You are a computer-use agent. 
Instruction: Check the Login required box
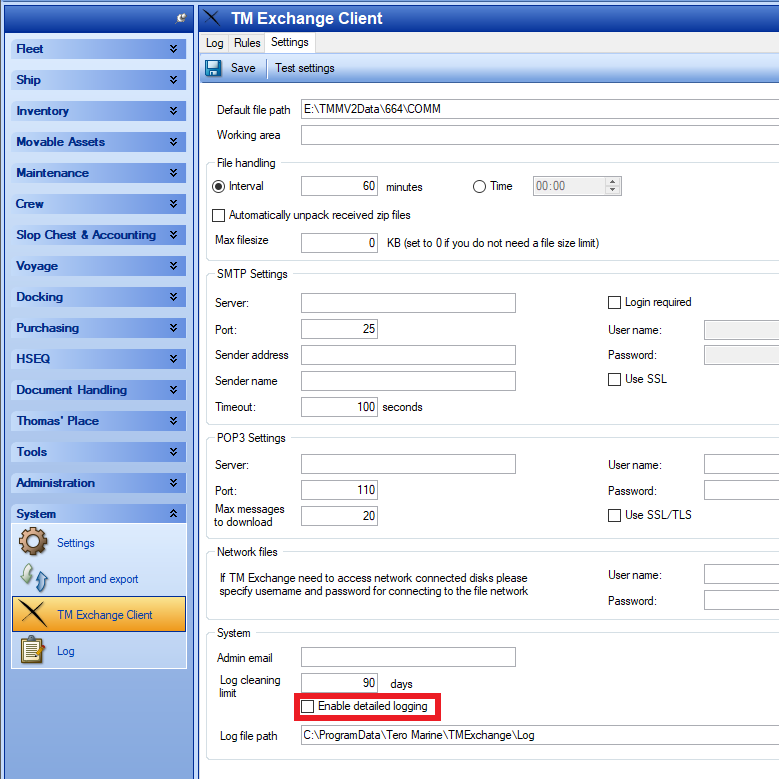(614, 303)
